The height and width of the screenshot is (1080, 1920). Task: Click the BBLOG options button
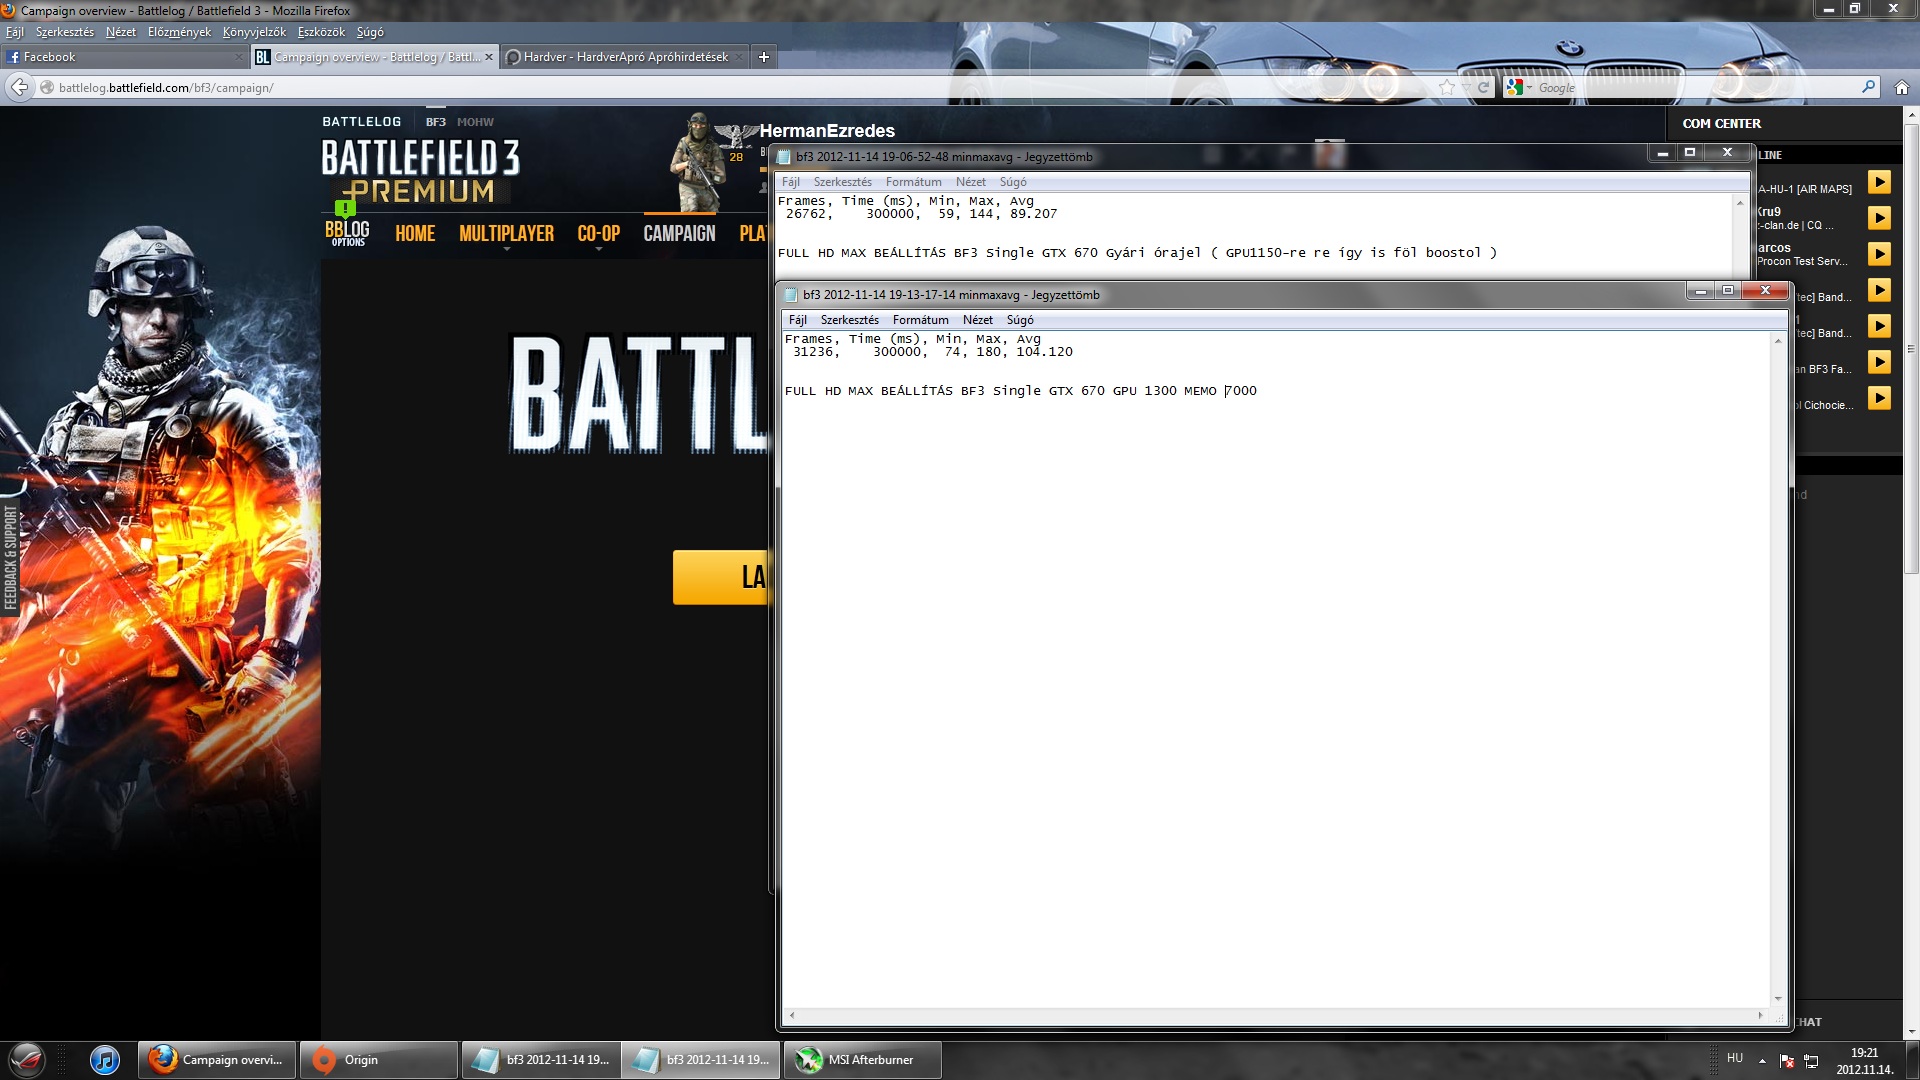347,233
